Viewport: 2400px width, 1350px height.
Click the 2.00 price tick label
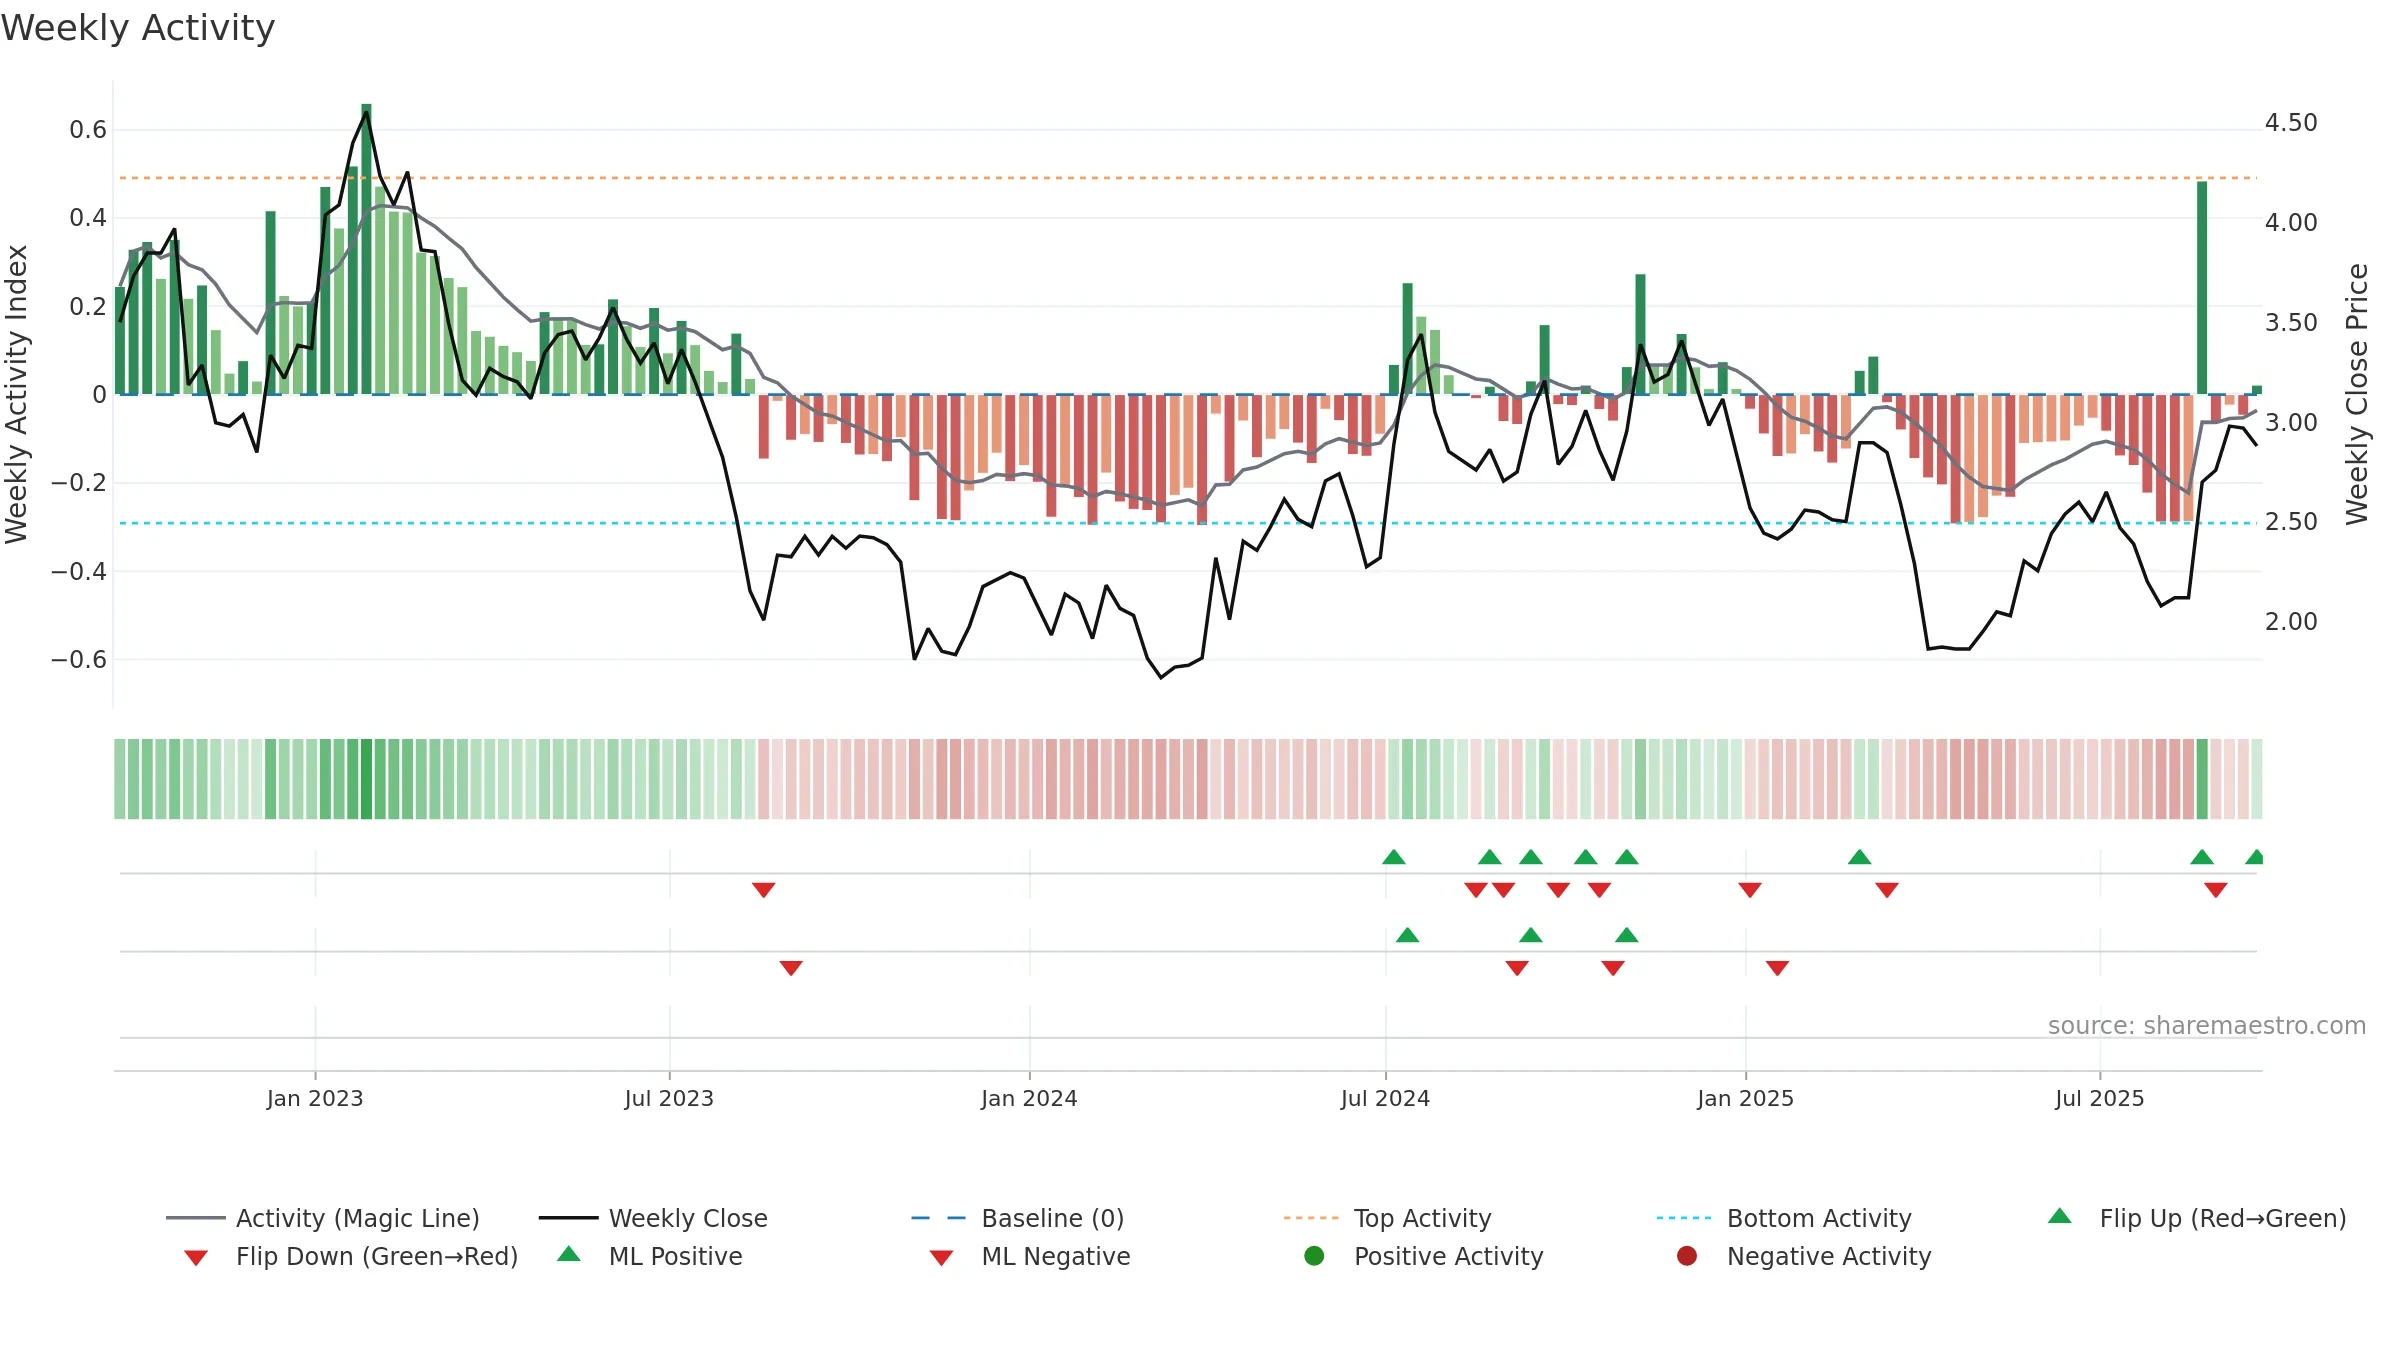click(x=2291, y=622)
